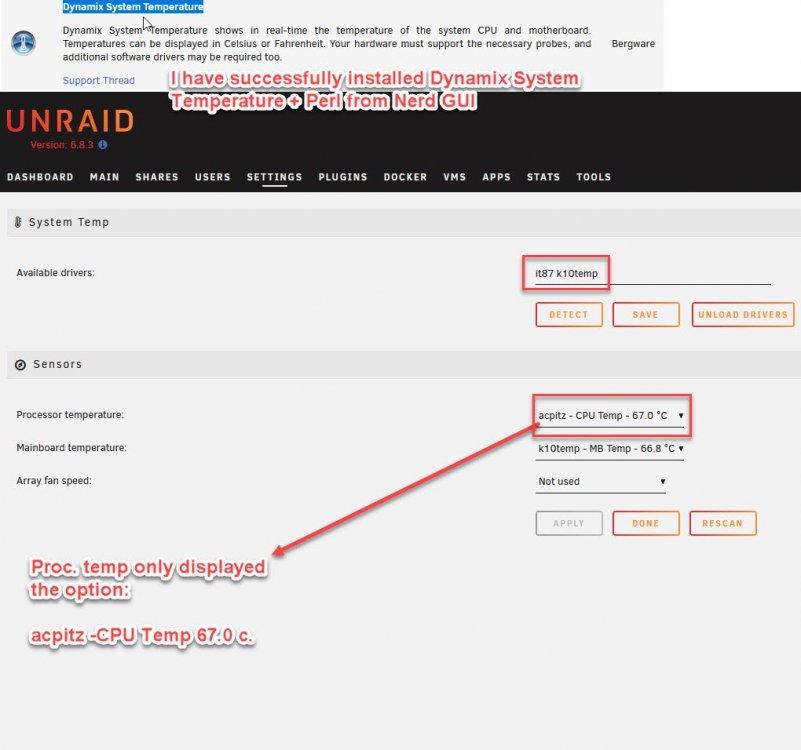The height and width of the screenshot is (750, 801).
Task: Click the Available drivers label
Action: (55, 273)
